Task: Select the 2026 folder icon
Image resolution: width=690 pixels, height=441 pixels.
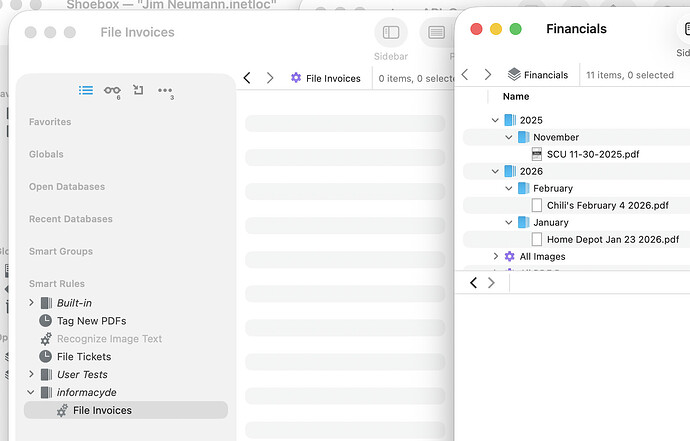Action: coord(510,171)
